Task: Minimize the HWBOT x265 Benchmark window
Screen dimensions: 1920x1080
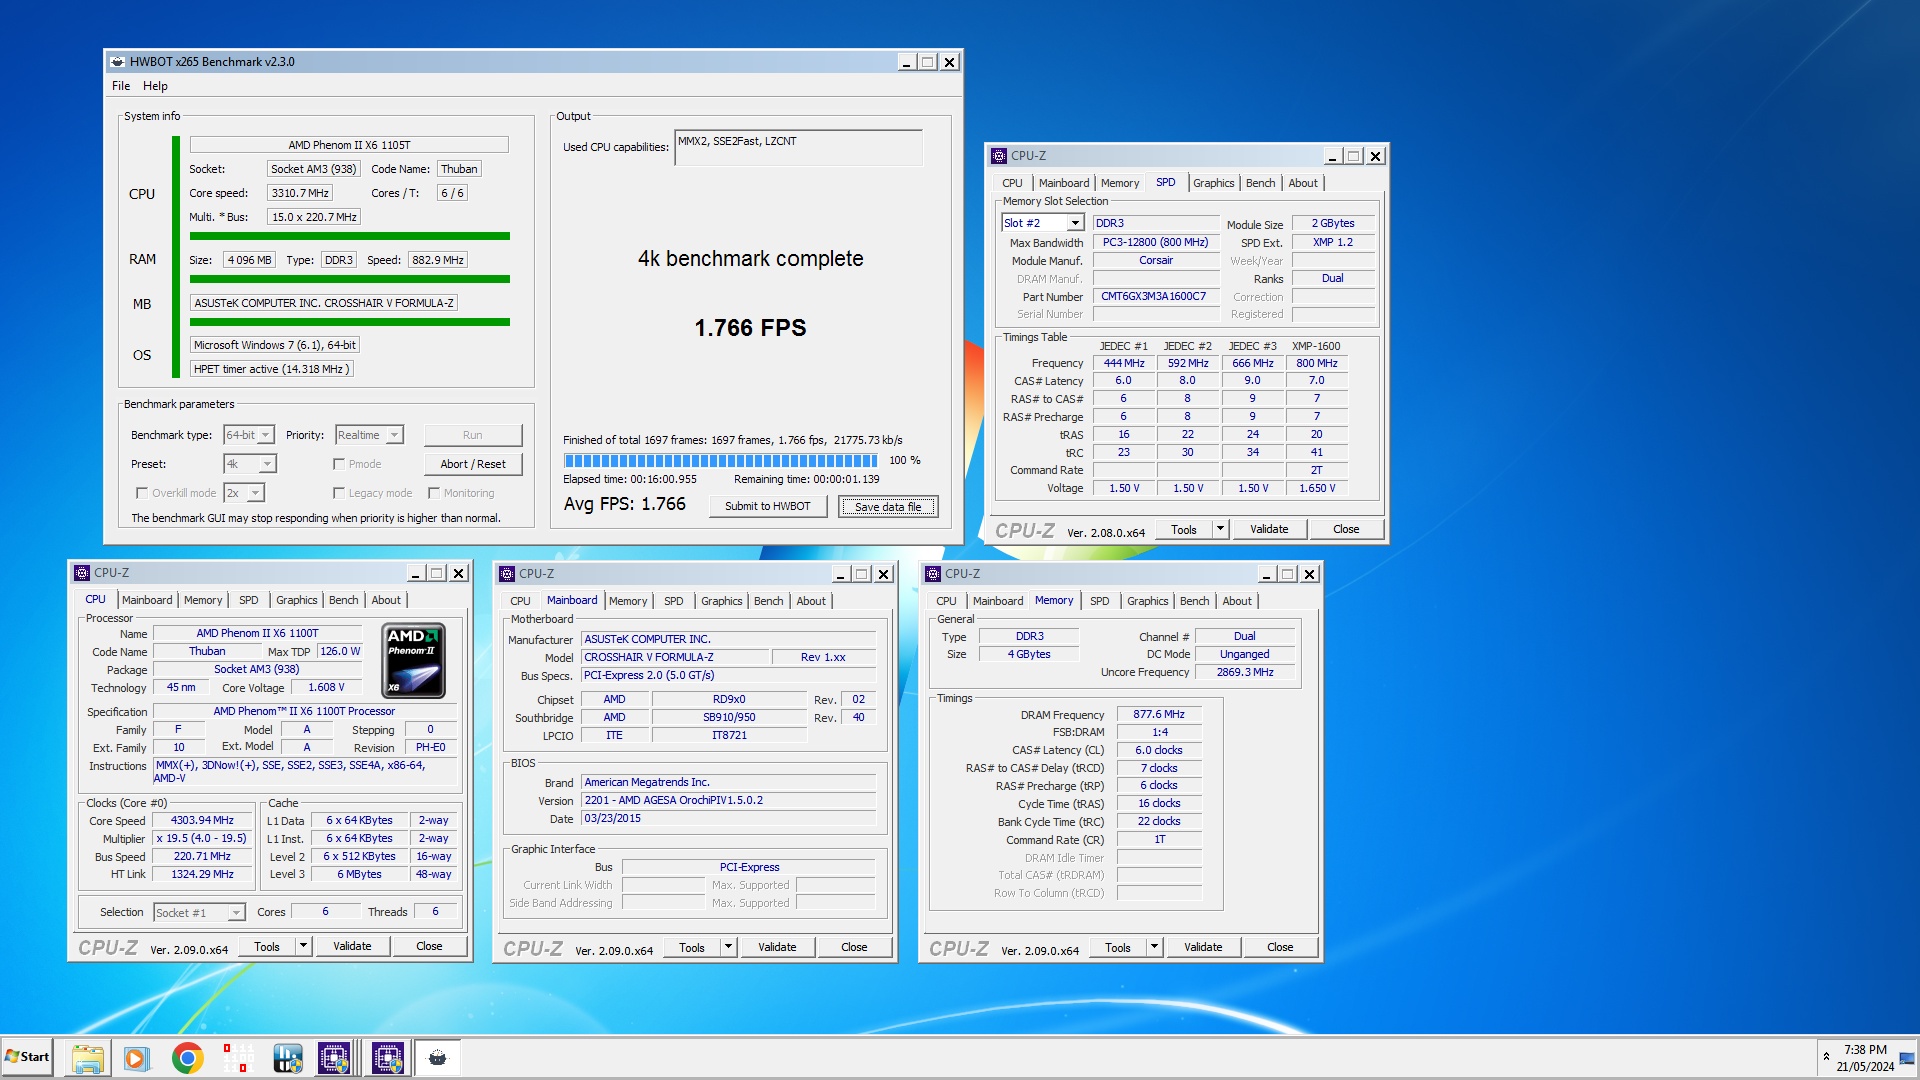Action: 906,62
